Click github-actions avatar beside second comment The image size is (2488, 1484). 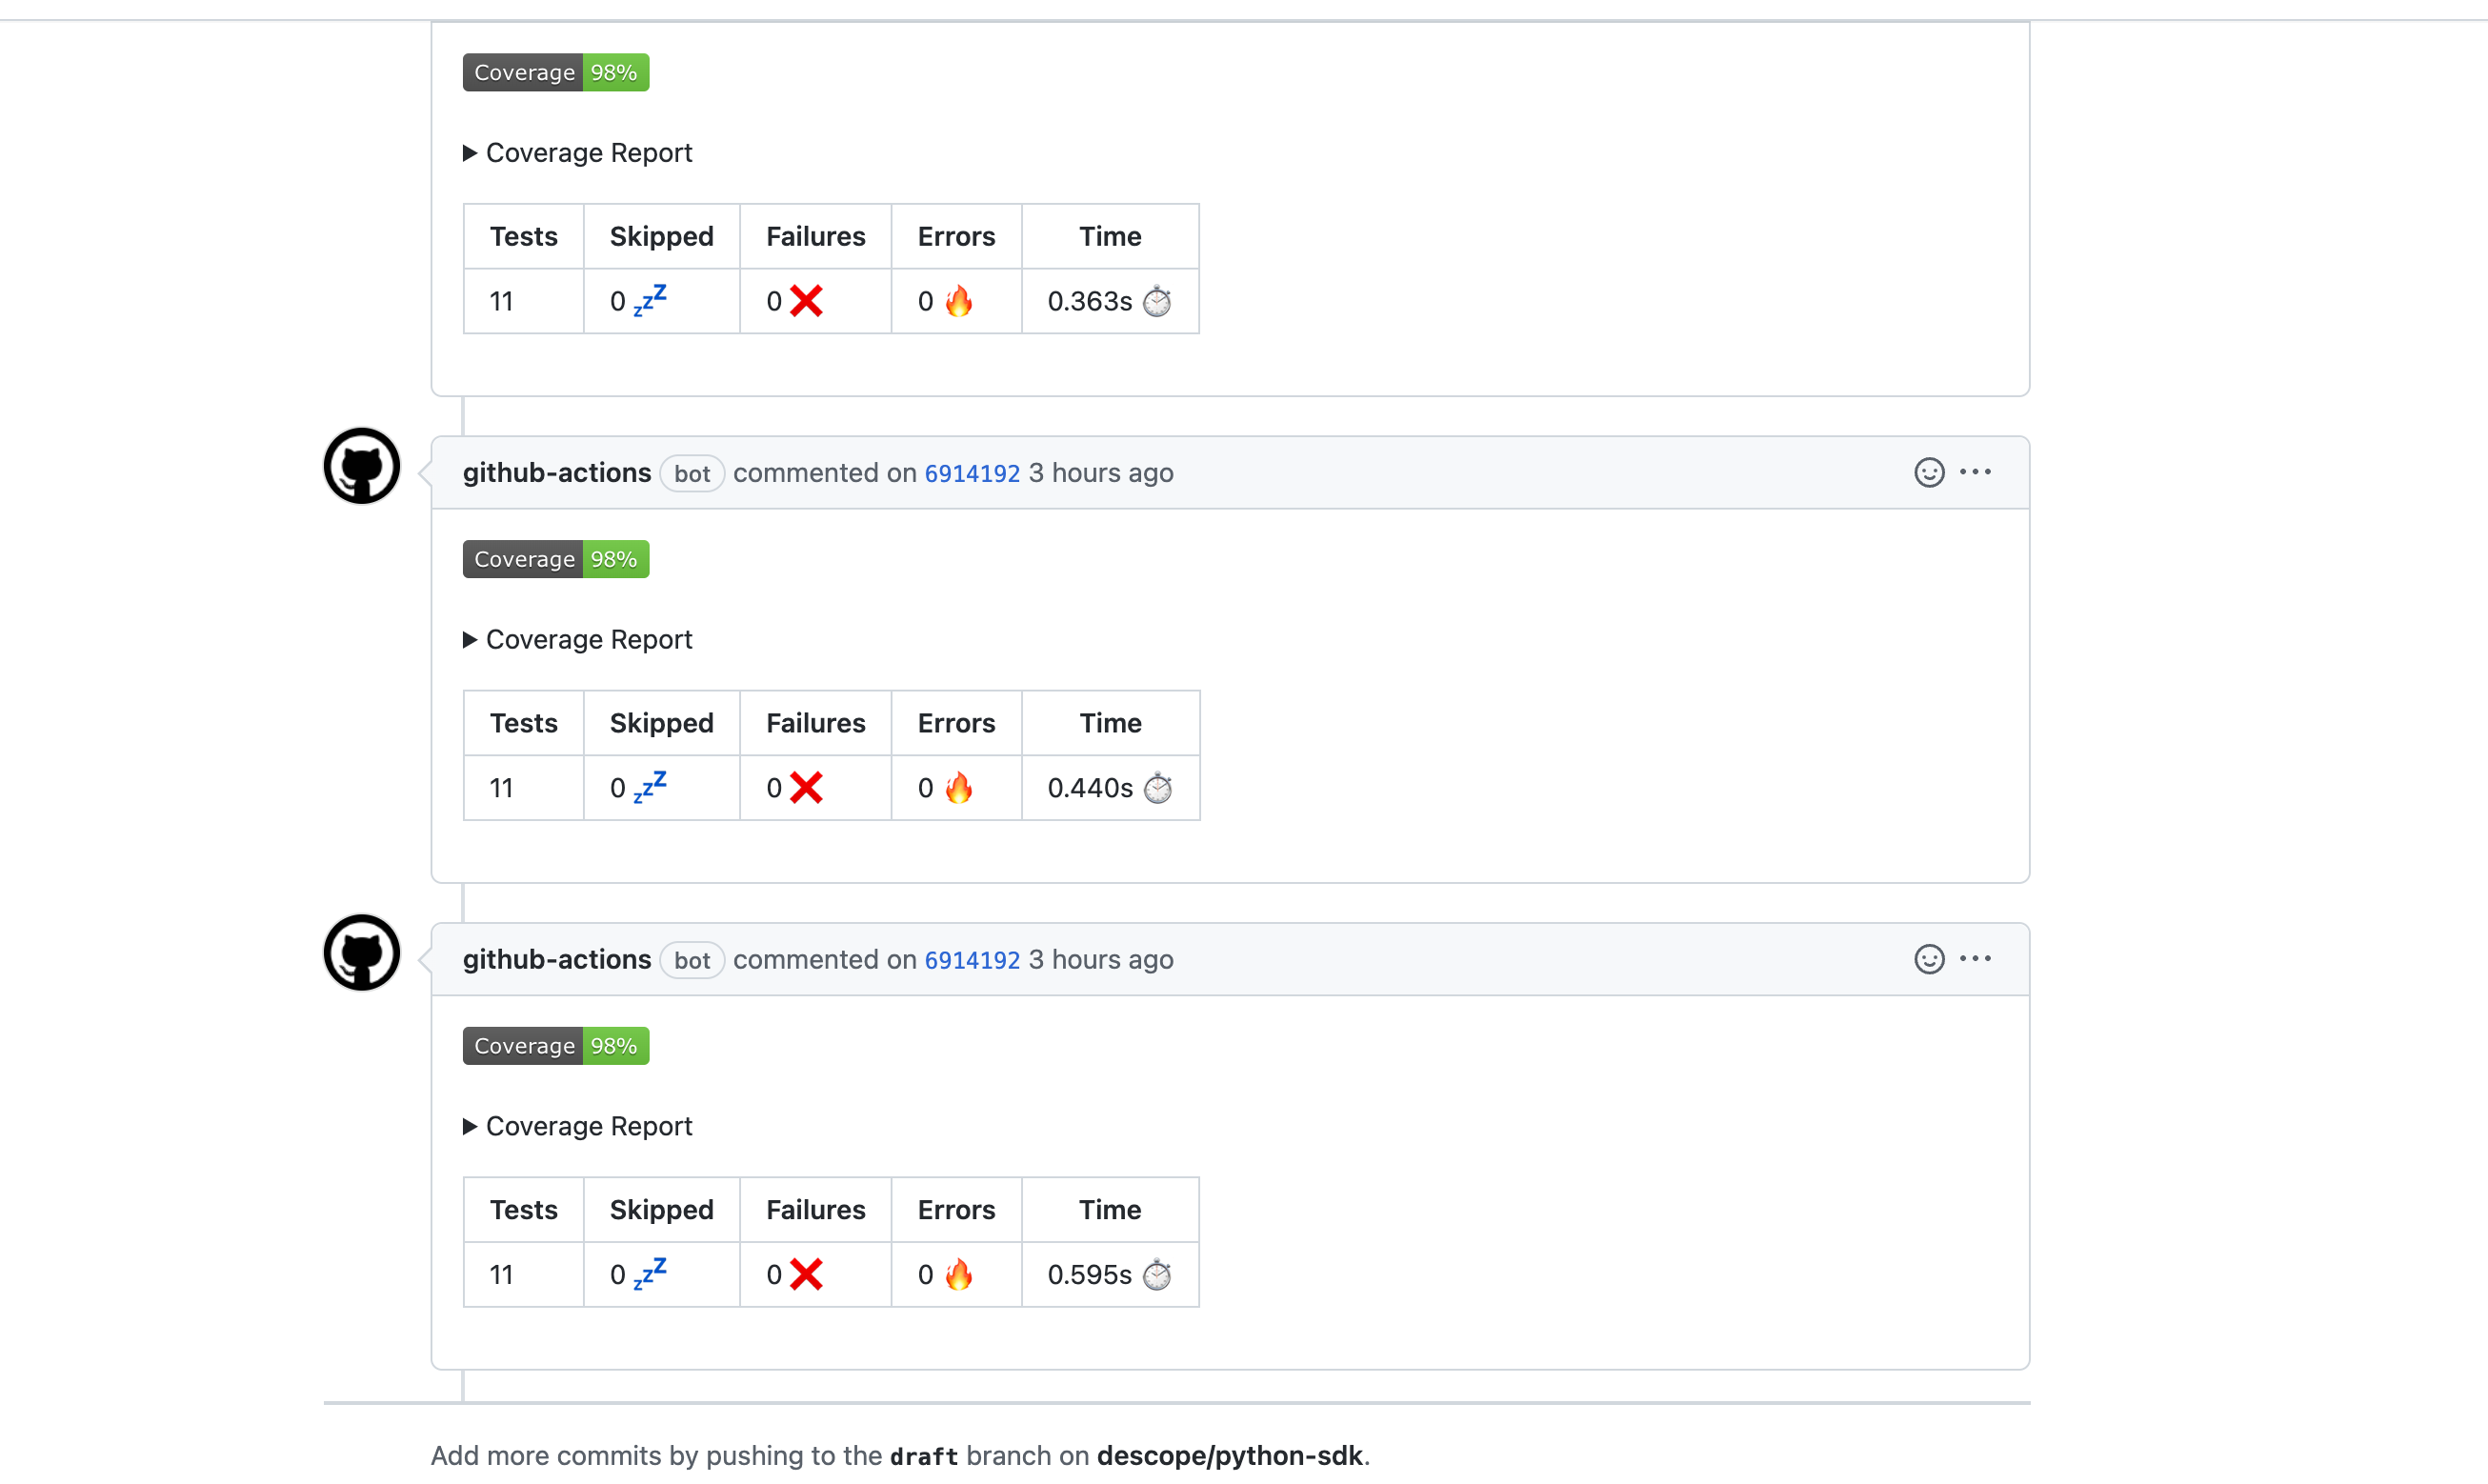(362, 466)
